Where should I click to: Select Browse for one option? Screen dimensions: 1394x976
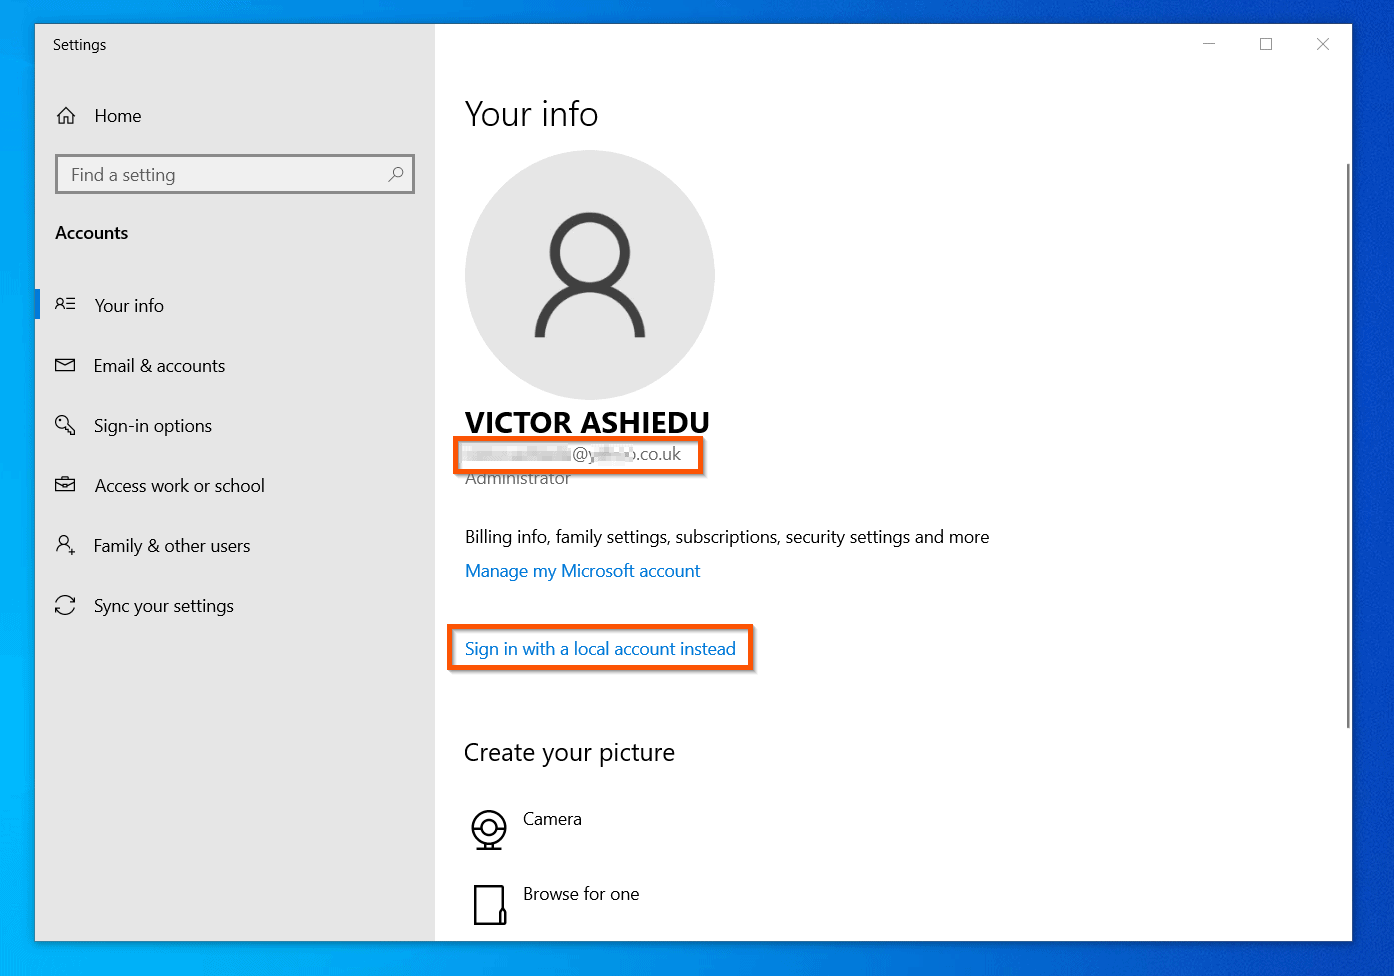(x=581, y=893)
